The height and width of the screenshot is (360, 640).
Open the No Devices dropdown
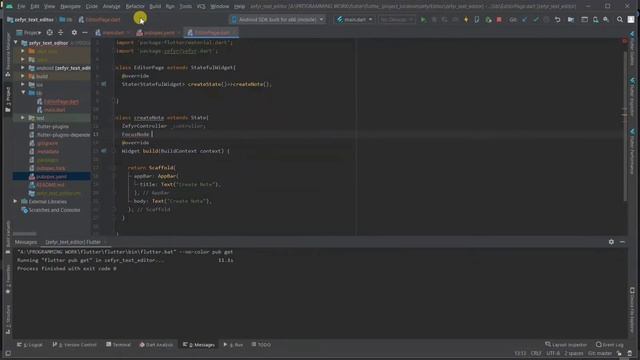(x=397, y=20)
